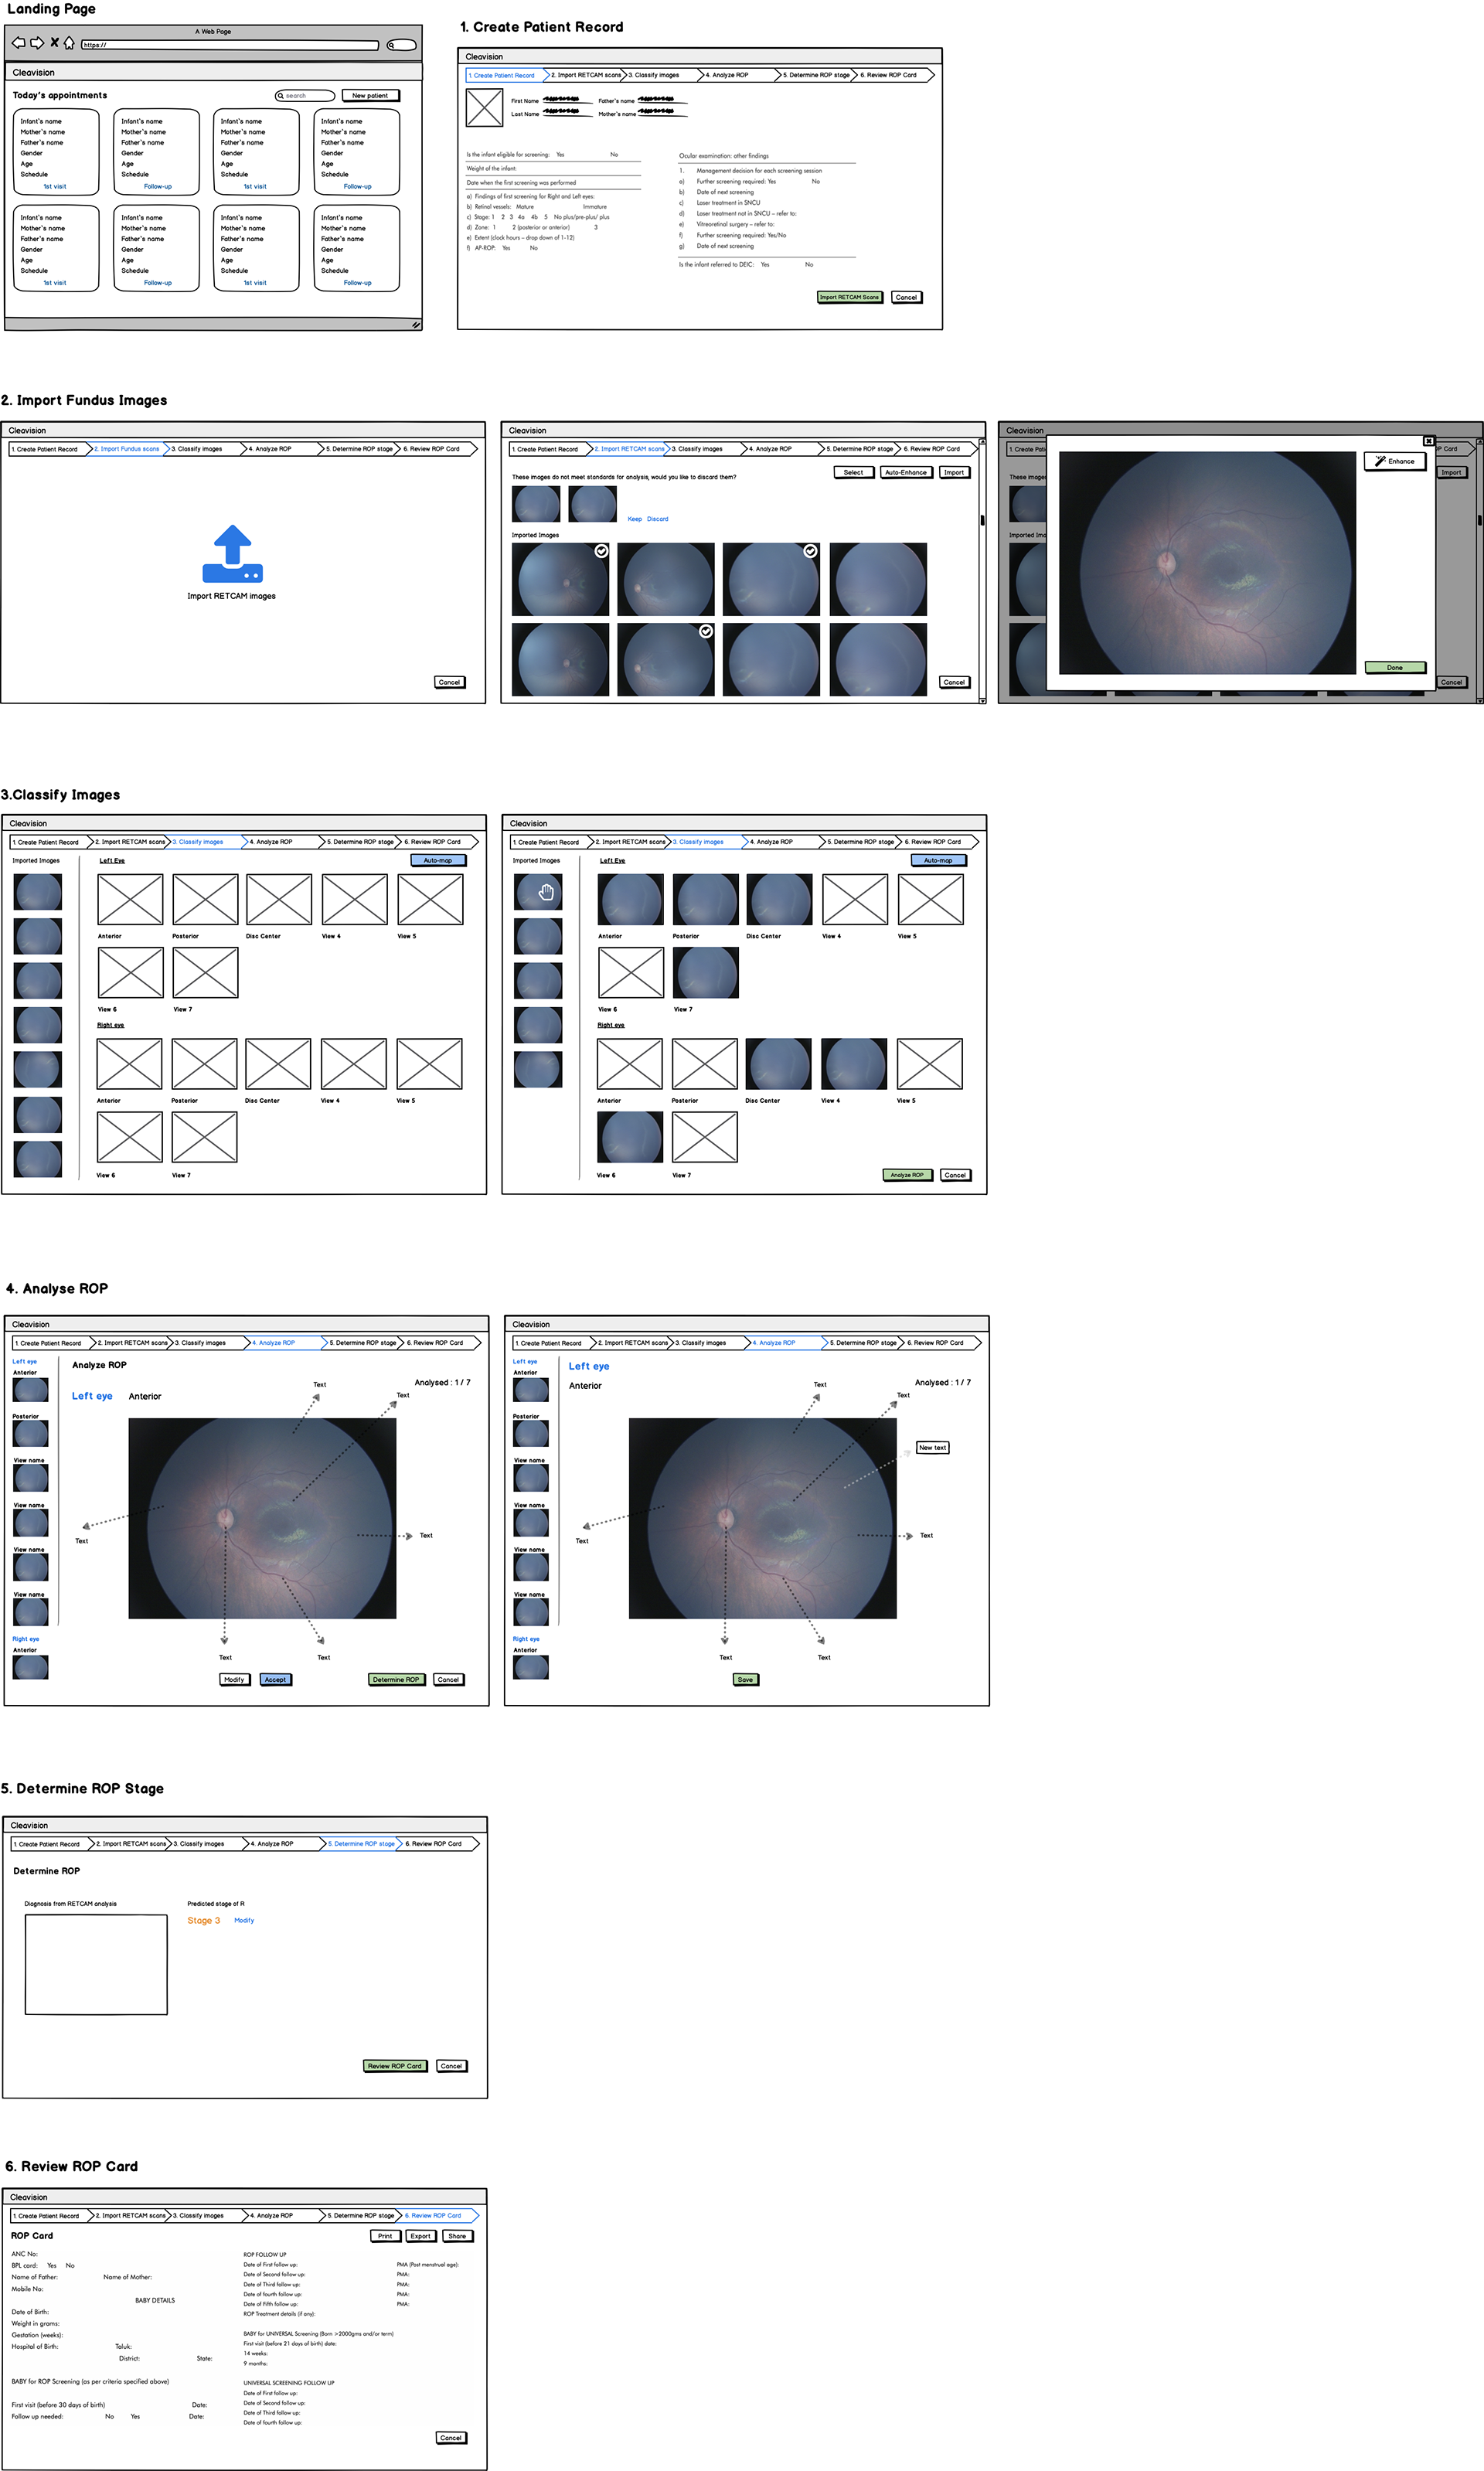Click the Export button on ROP Card
The height and width of the screenshot is (2471, 1484).
point(420,2235)
